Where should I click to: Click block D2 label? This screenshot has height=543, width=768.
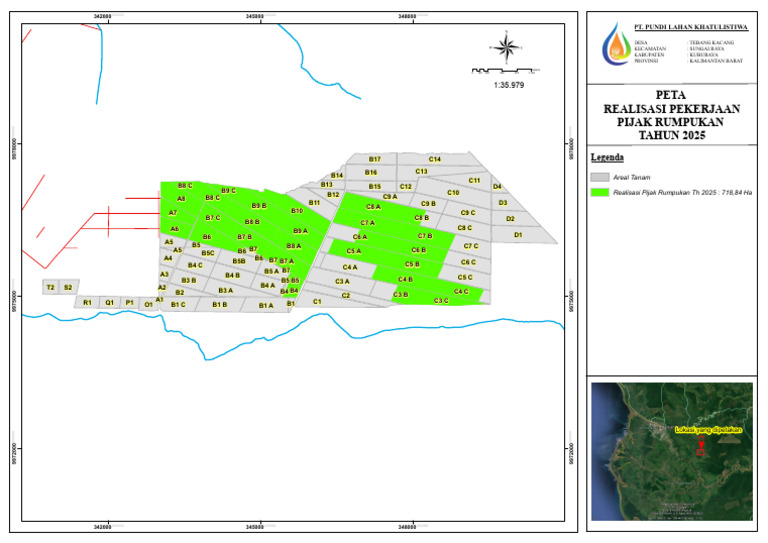point(510,219)
